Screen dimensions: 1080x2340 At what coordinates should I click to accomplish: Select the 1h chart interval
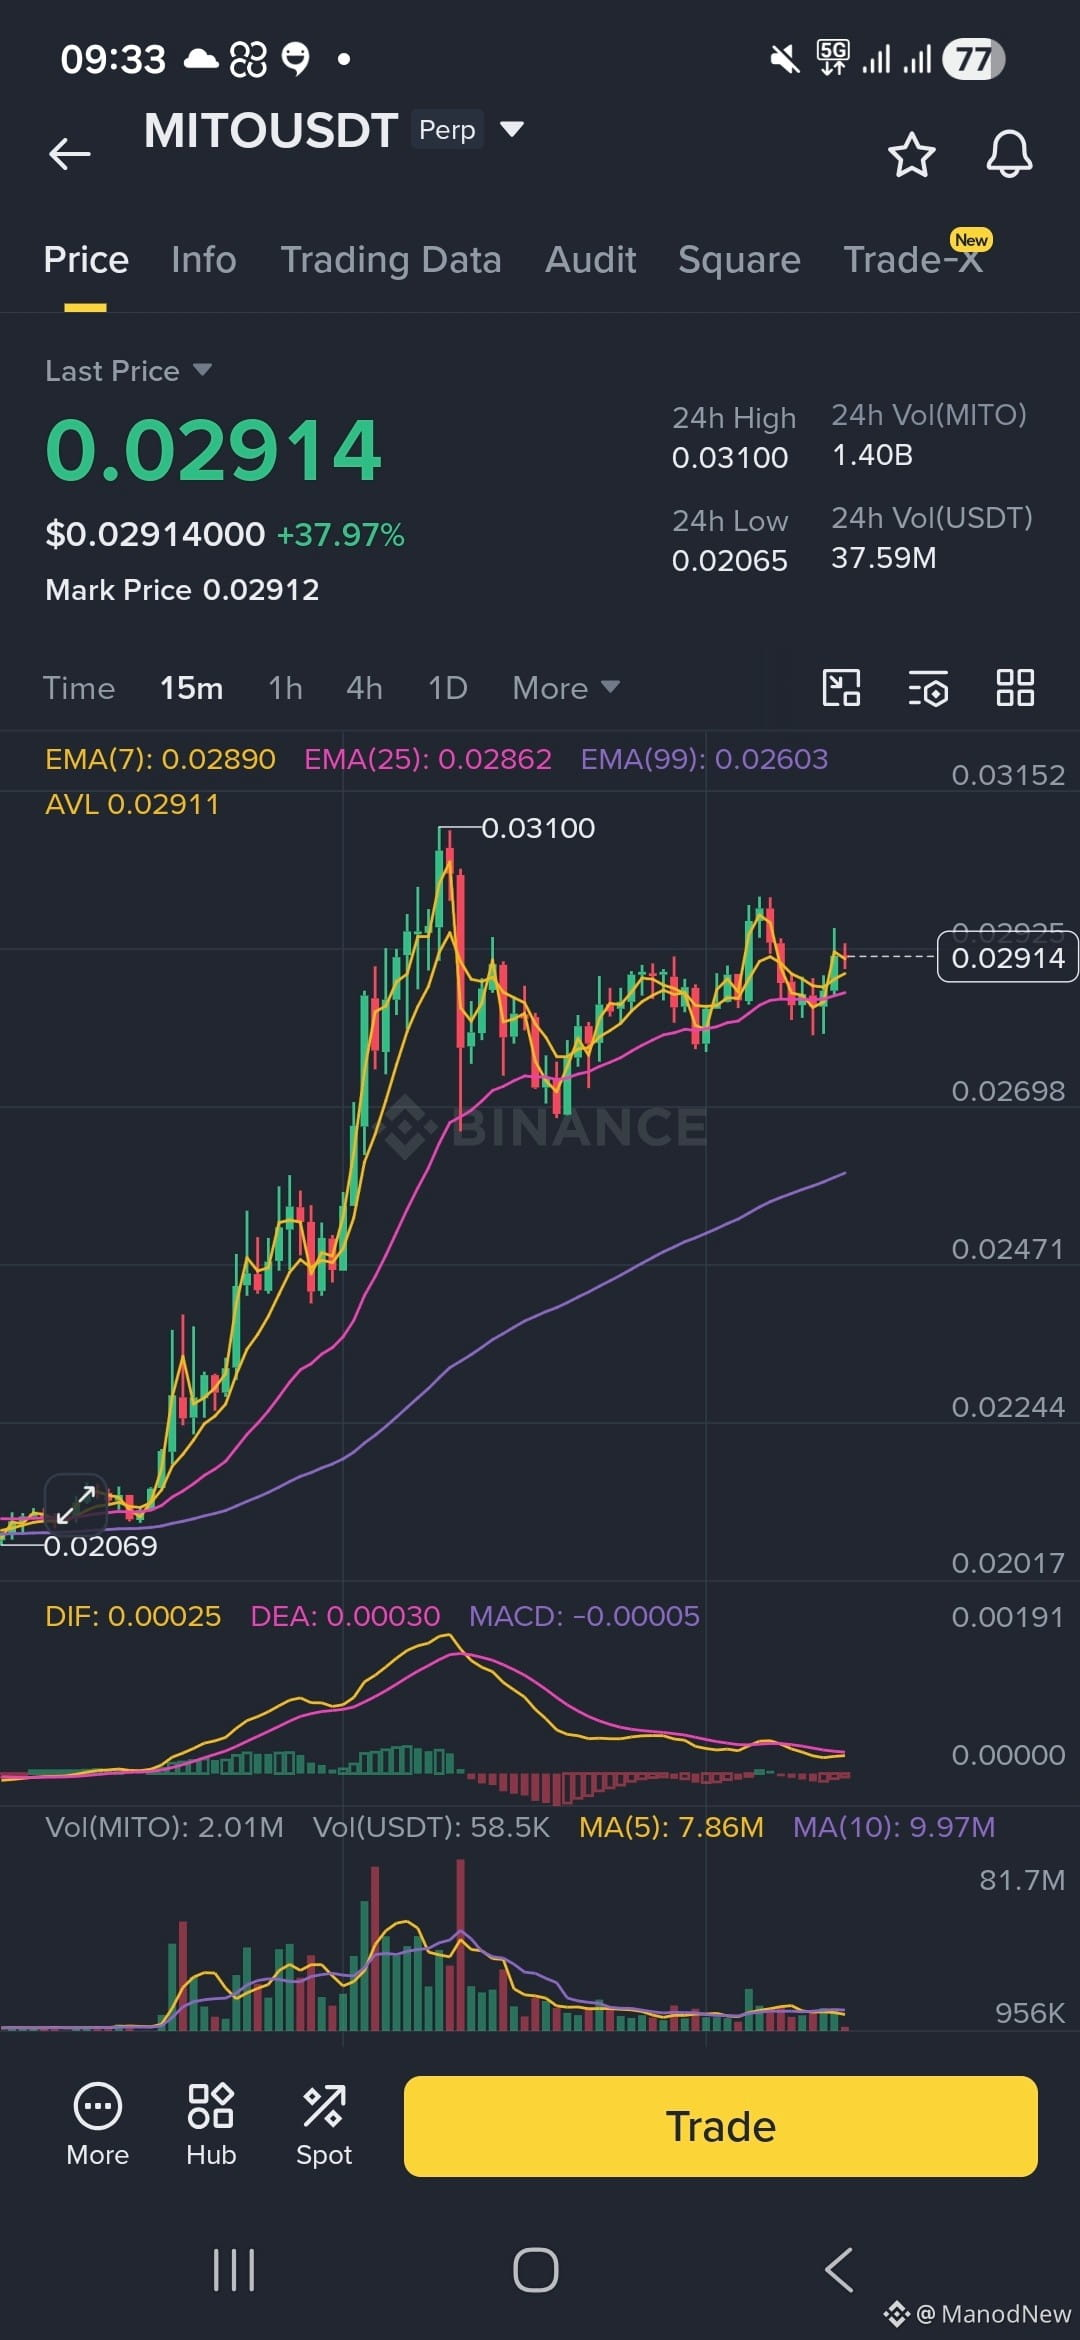pos(285,688)
